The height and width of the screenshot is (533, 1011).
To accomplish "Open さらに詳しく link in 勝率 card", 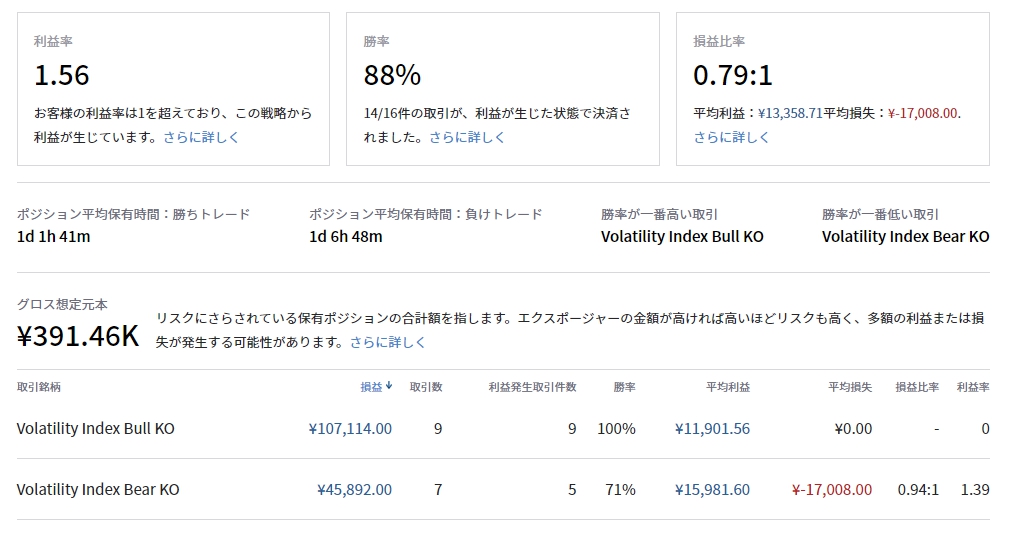I will click(467, 137).
